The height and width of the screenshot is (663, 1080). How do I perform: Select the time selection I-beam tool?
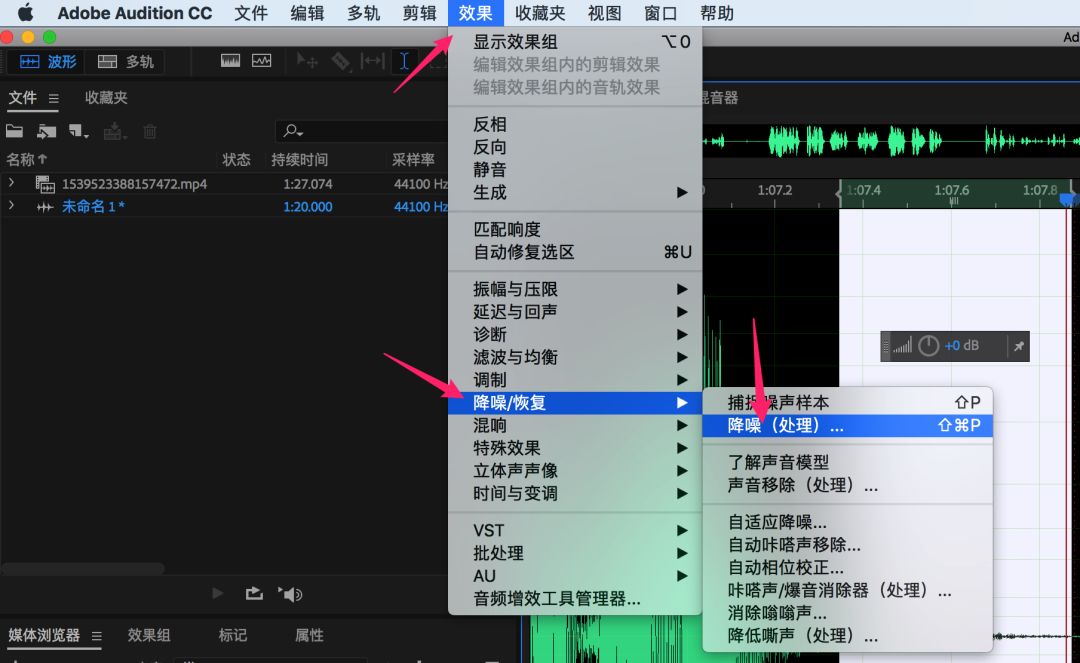click(404, 60)
